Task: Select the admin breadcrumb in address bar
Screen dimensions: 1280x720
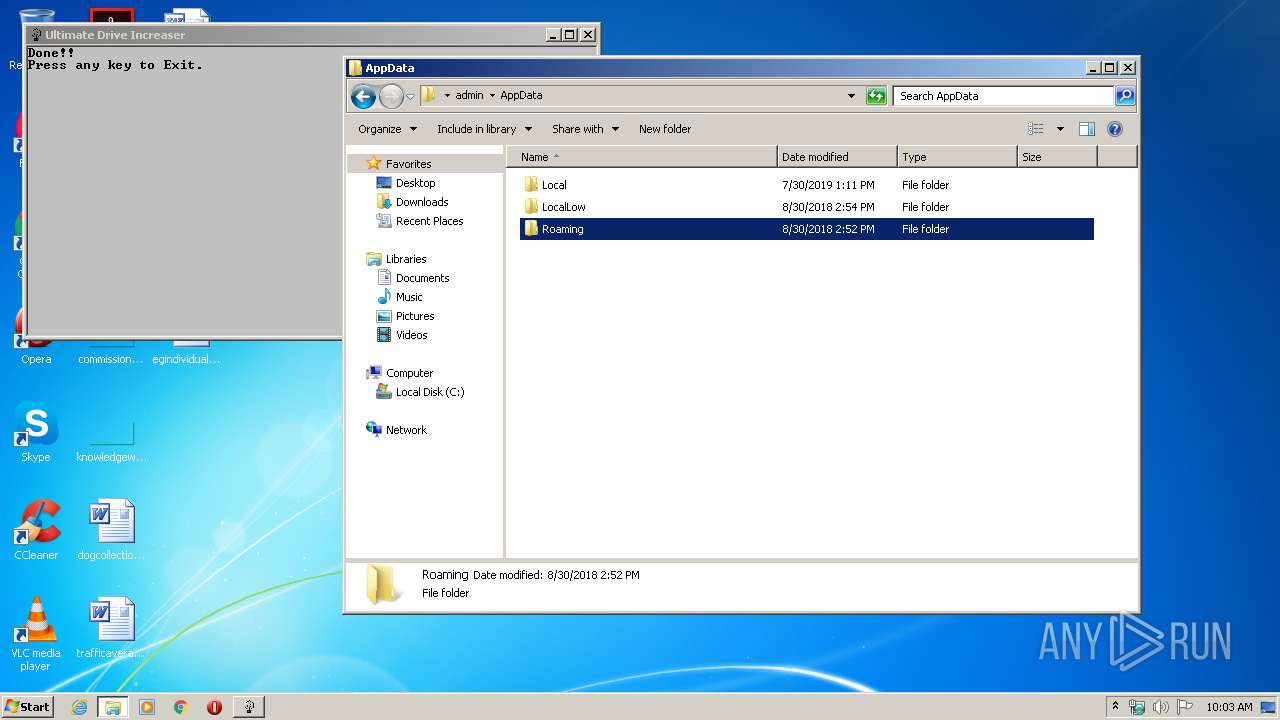Action: click(x=469, y=96)
